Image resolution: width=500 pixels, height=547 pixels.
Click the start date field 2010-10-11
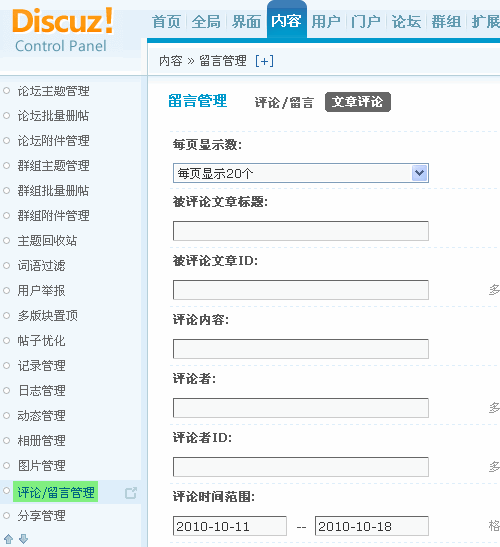pyautogui.click(x=230, y=526)
